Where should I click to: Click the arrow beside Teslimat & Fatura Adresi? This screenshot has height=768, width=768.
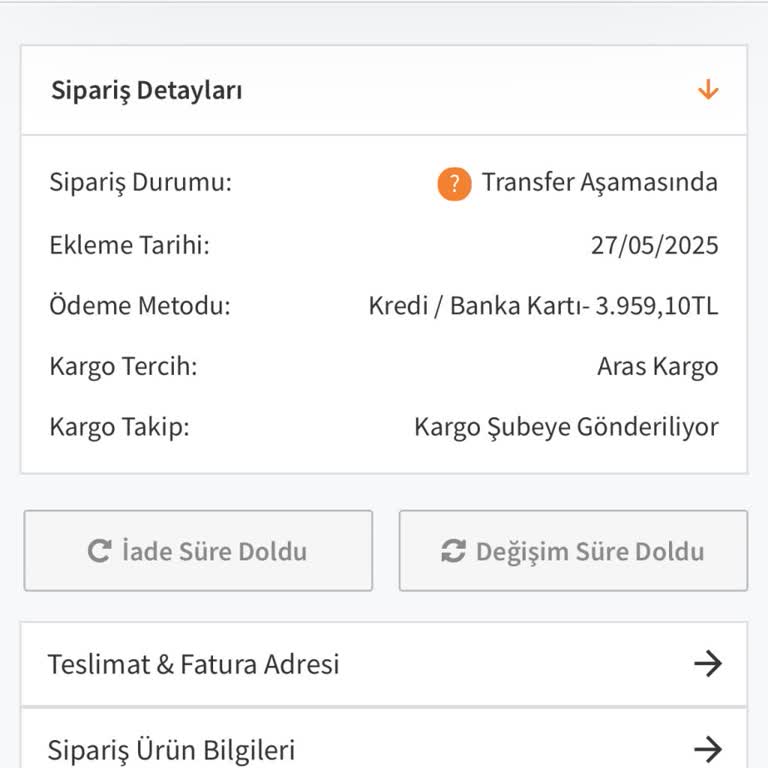(707, 664)
